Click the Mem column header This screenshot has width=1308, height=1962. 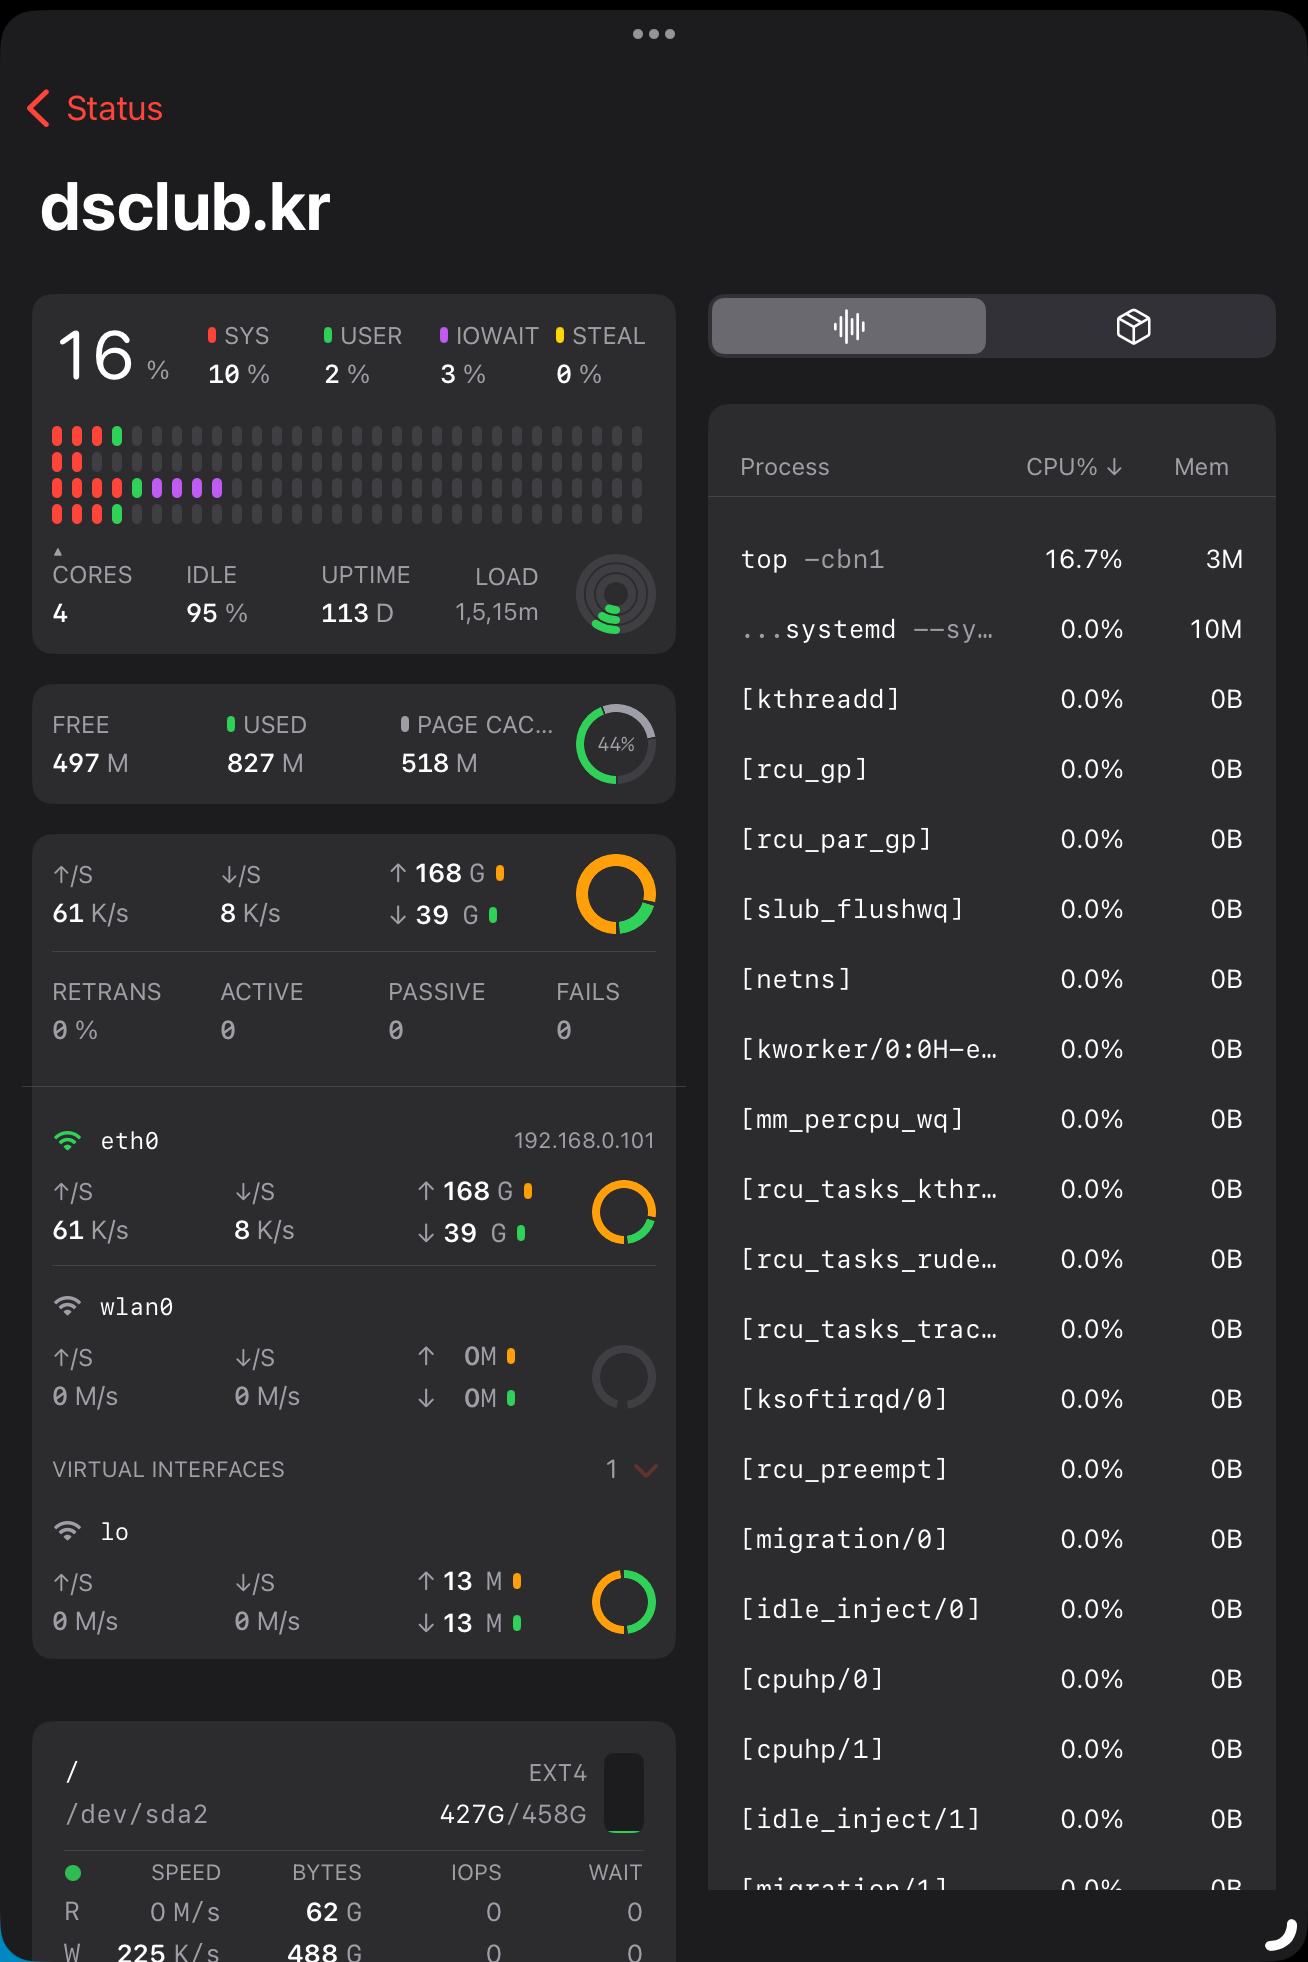point(1200,467)
